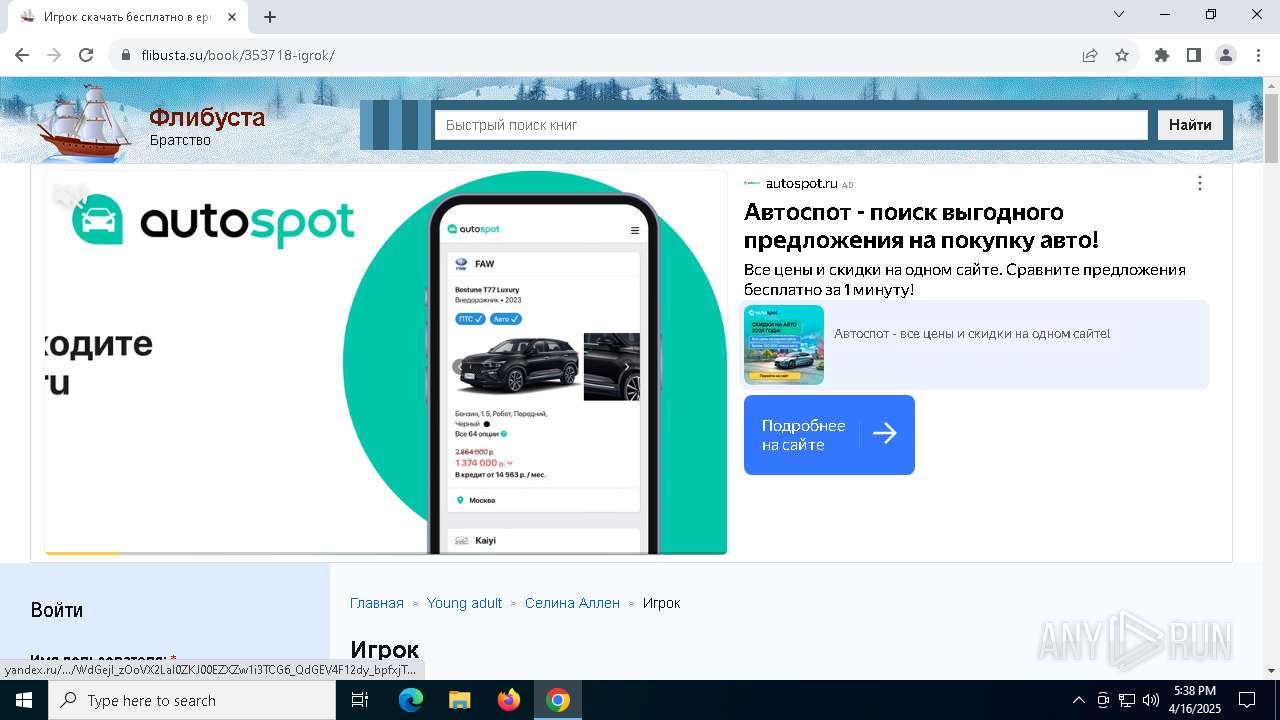Click the Chrome taskbar icon
The height and width of the screenshot is (720, 1280).
pyautogui.click(x=558, y=700)
